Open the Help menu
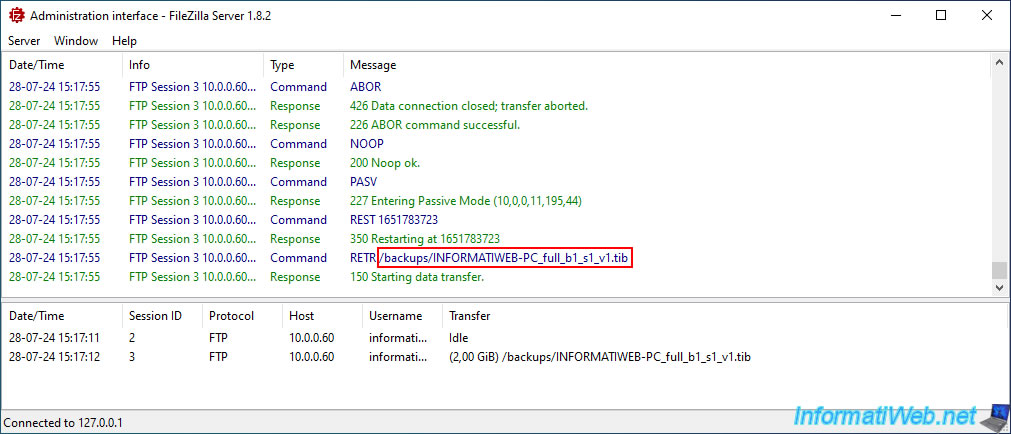Image resolution: width=1011 pixels, height=434 pixels. click(x=124, y=41)
